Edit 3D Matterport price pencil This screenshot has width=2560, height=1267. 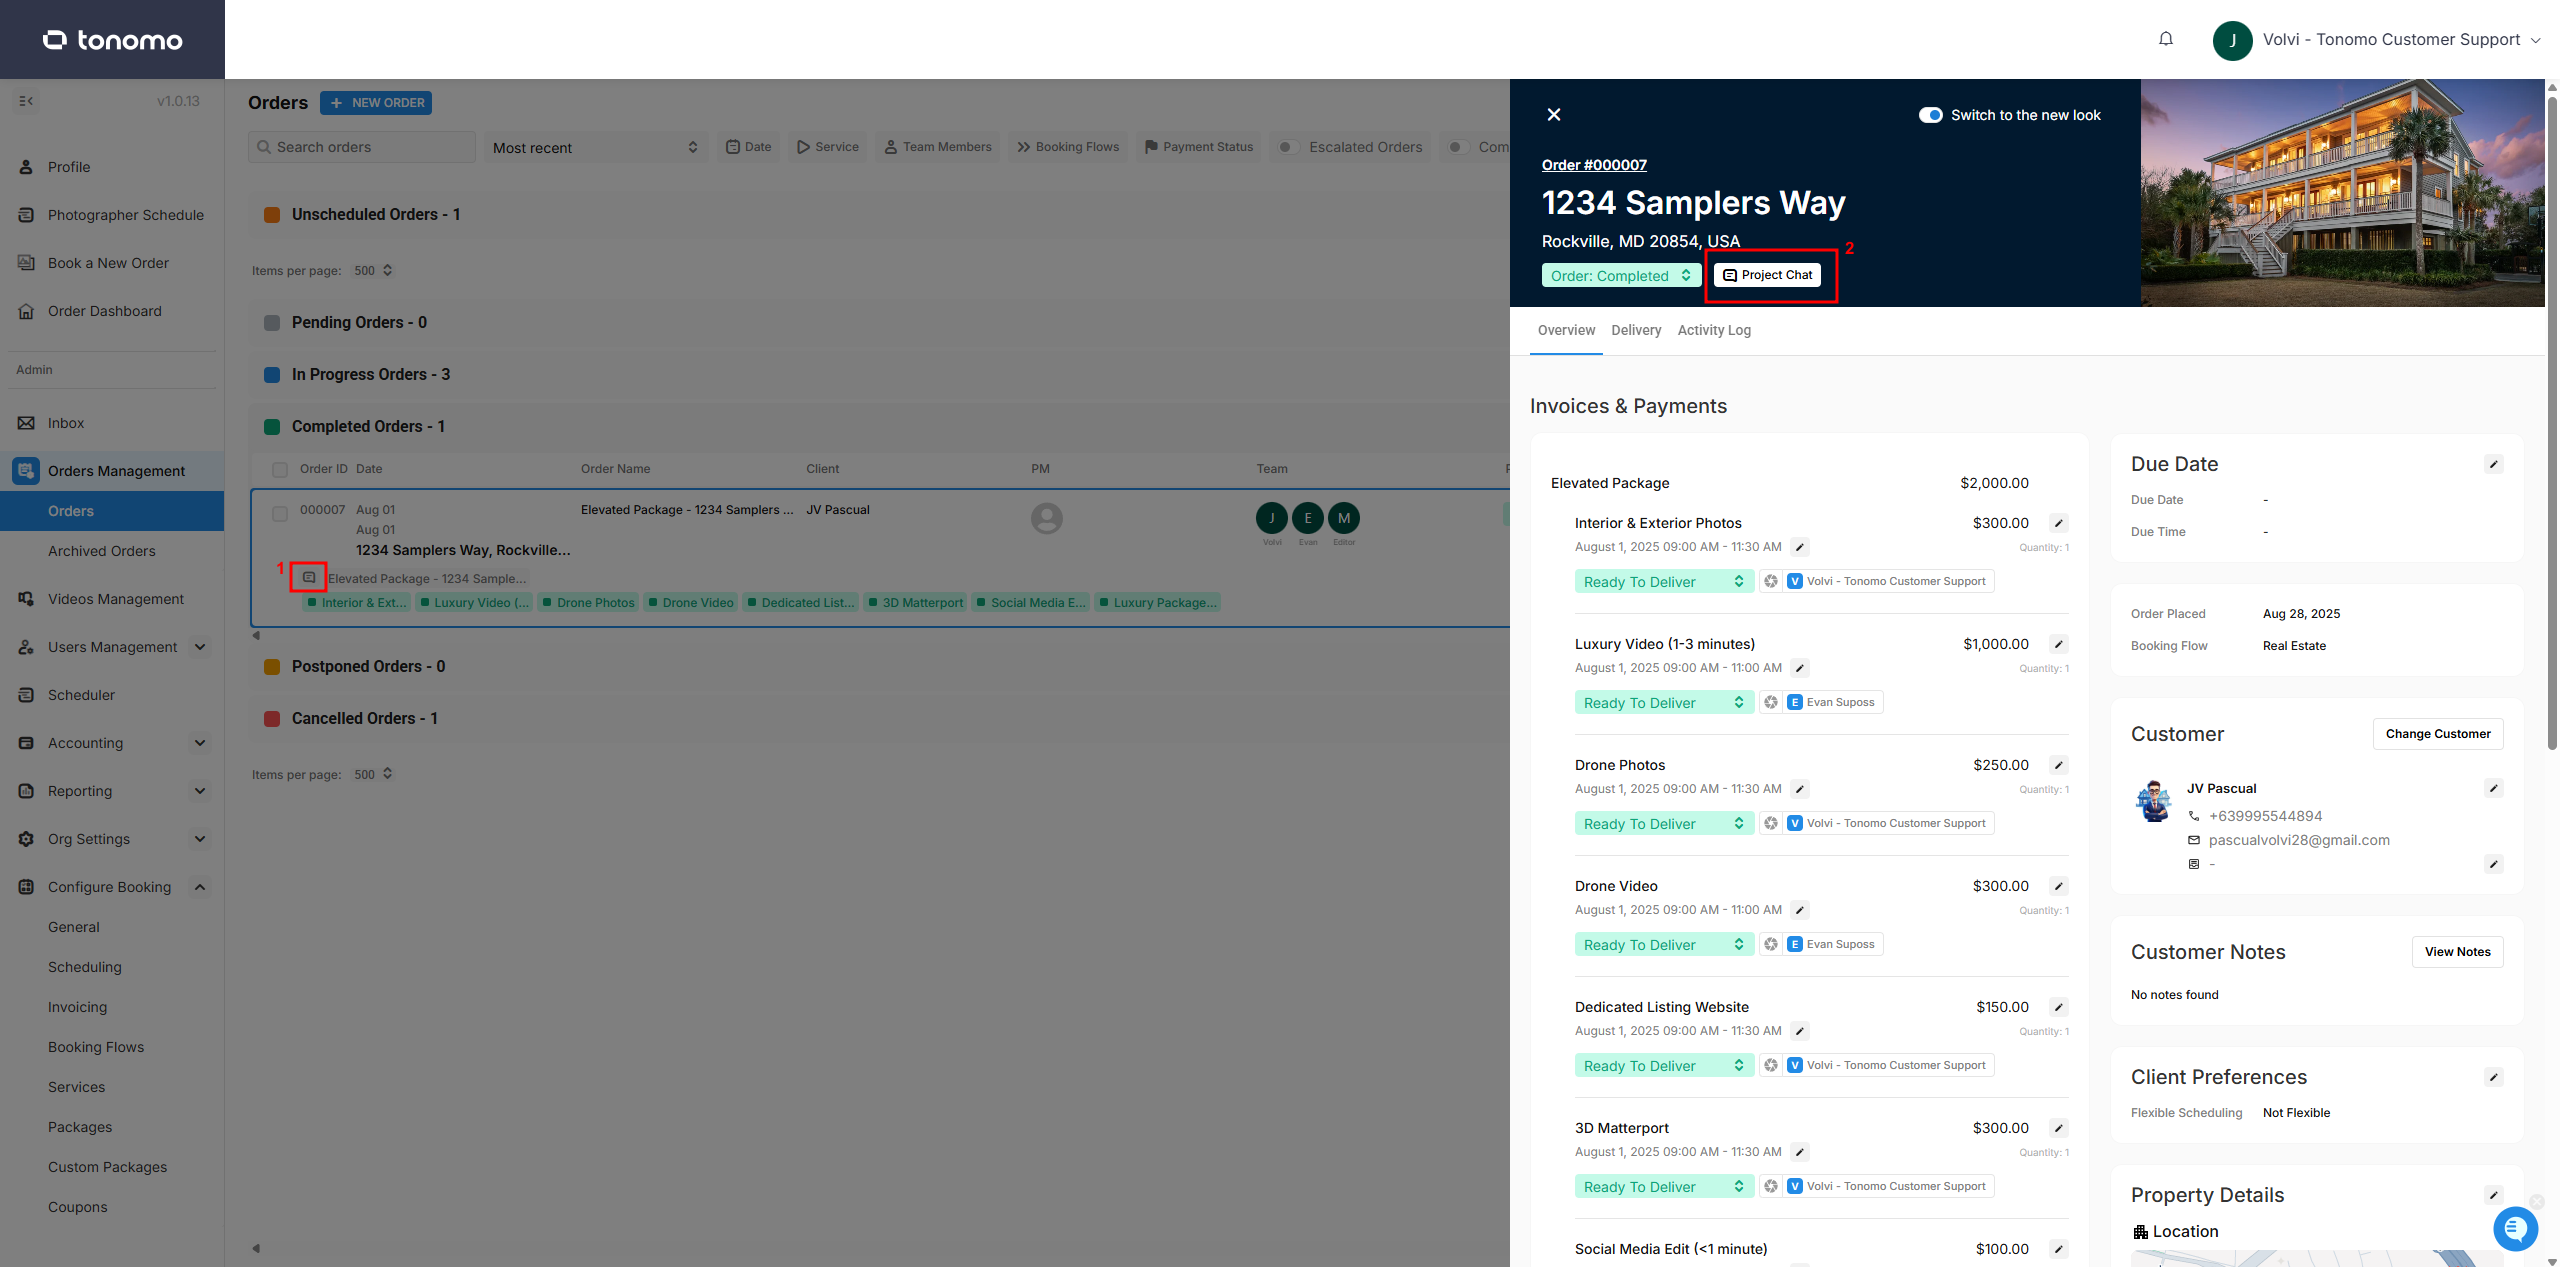click(2059, 1128)
